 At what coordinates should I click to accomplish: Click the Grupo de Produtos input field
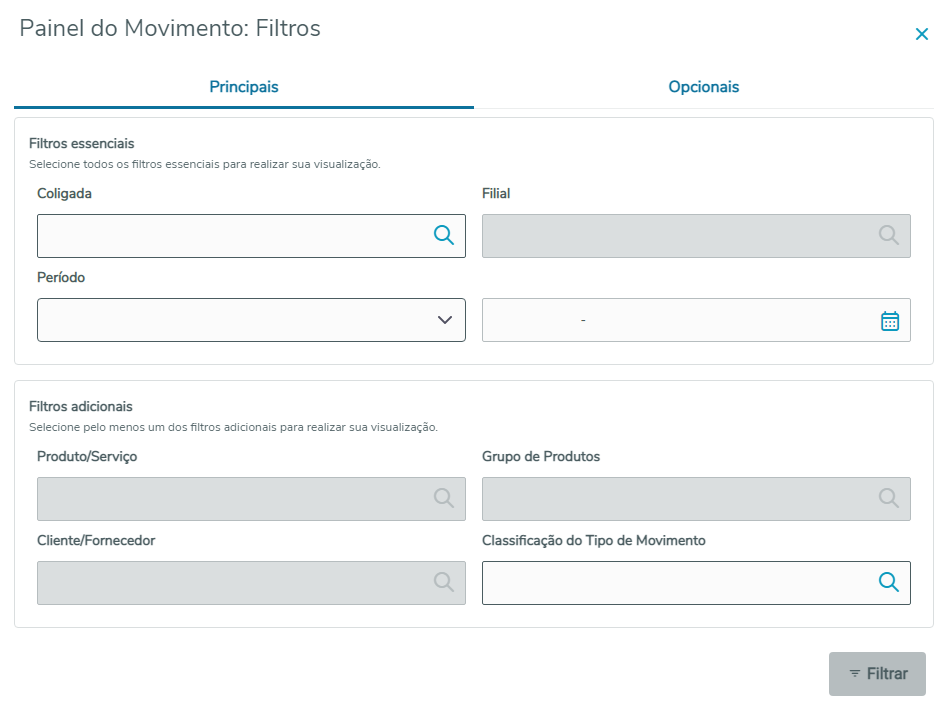point(675,499)
